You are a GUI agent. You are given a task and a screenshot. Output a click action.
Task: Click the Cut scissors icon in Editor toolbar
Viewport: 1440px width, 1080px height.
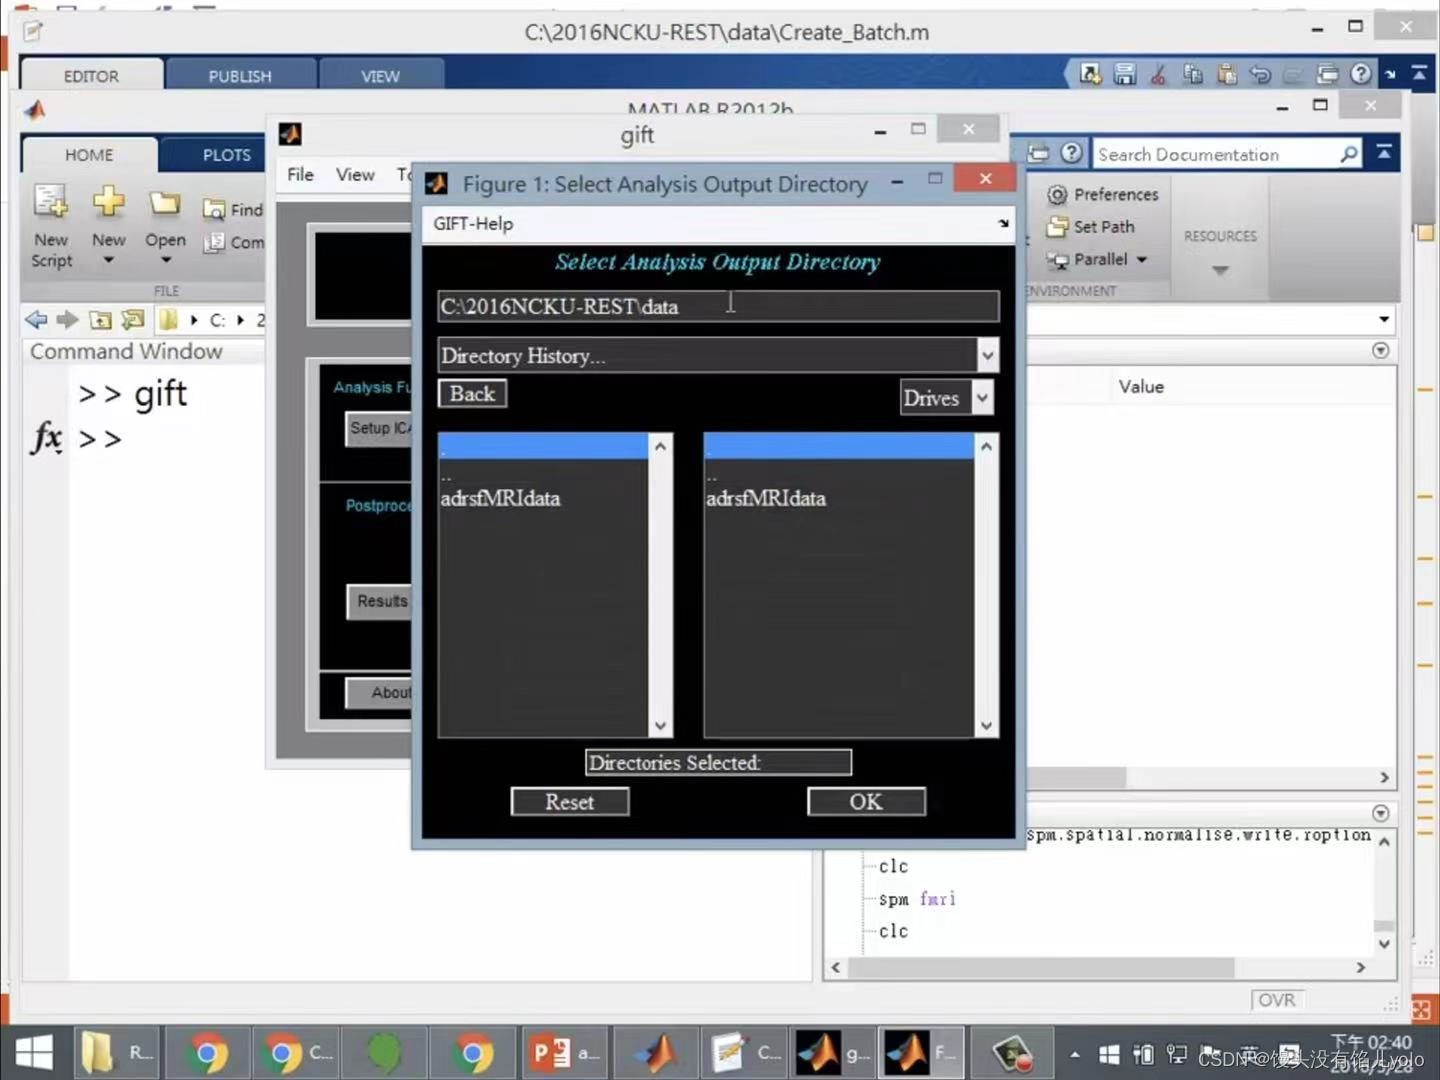[x=1158, y=74]
